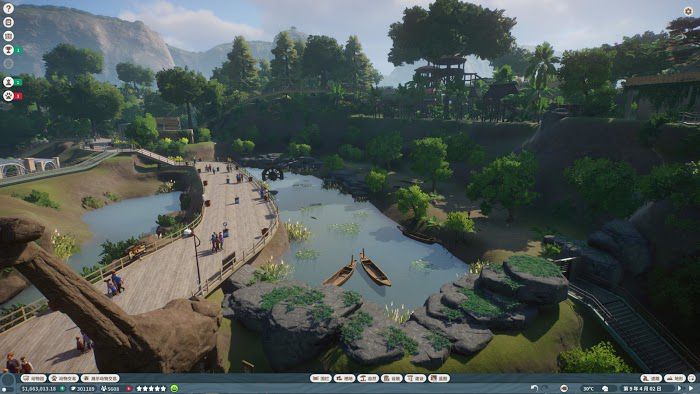Open the Nature build menu
This screenshot has width=700, height=394.
(x=368, y=378)
